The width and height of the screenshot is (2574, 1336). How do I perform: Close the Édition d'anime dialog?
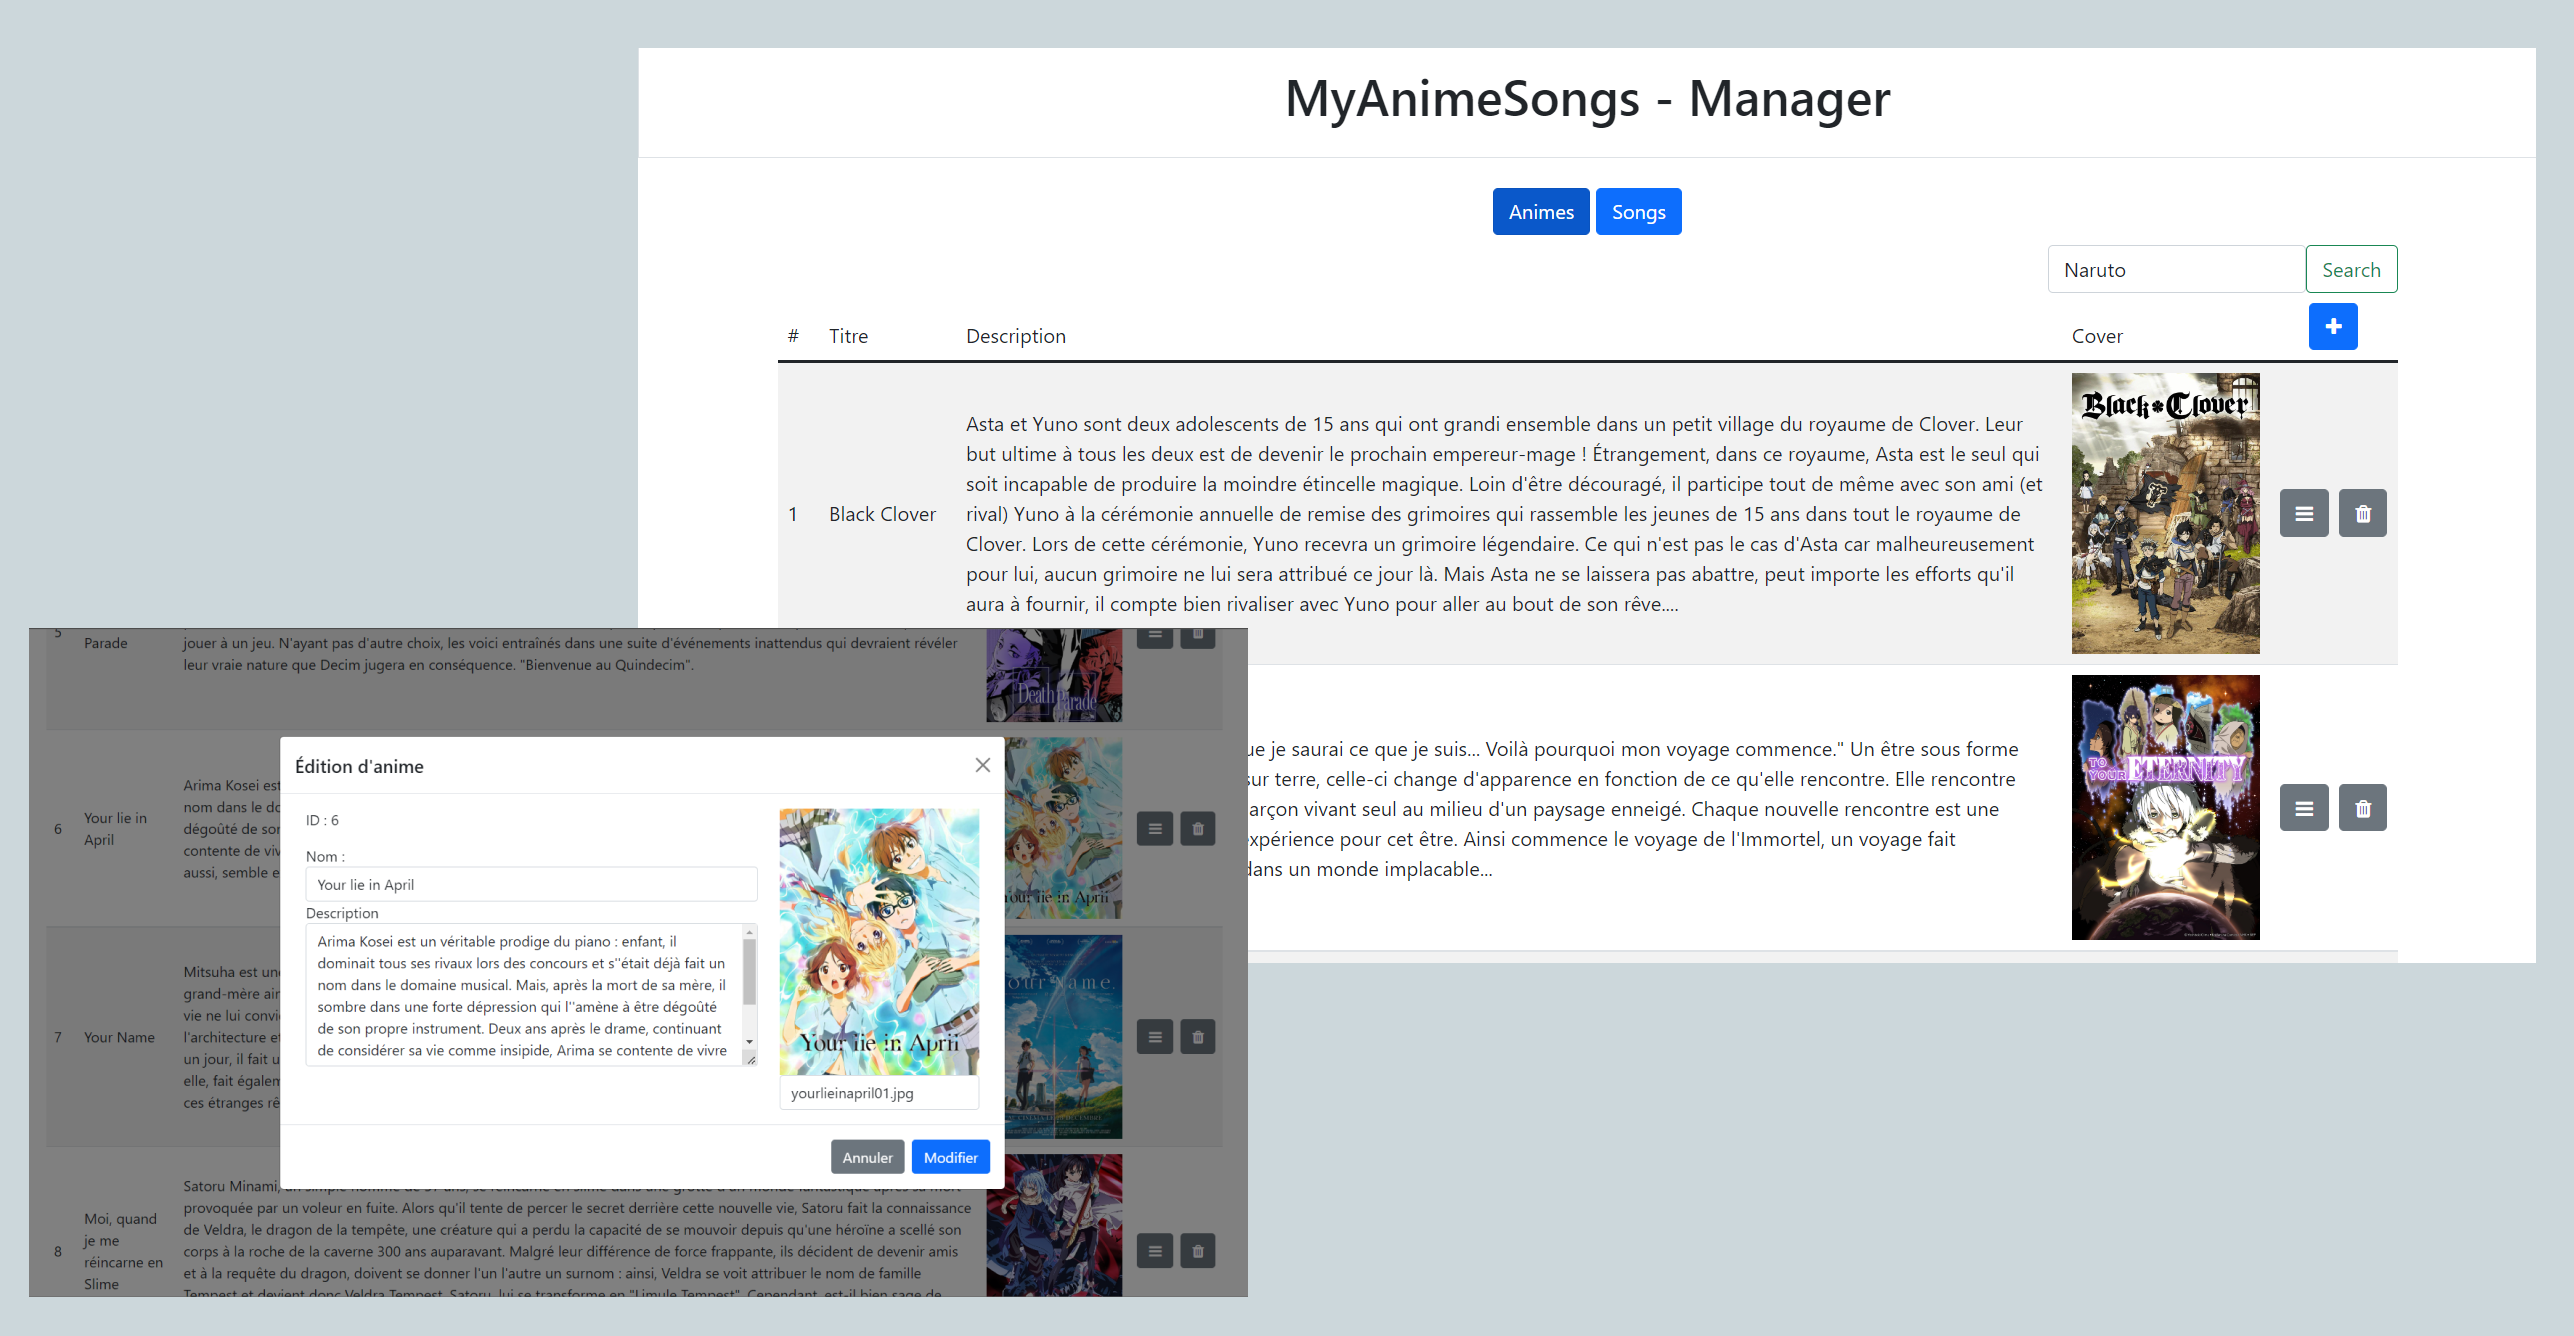(x=982, y=765)
